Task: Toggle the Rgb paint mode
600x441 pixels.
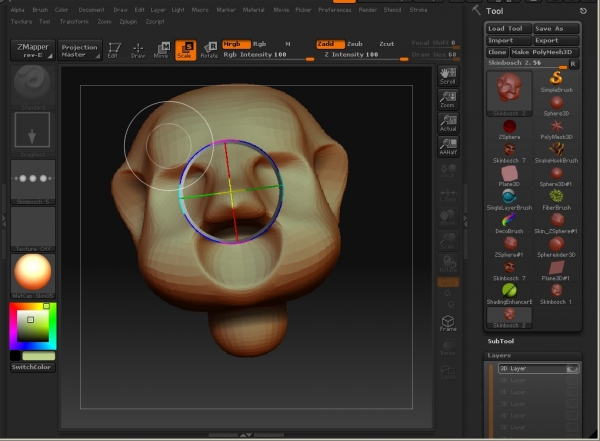Action: pyautogui.click(x=259, y=44)
